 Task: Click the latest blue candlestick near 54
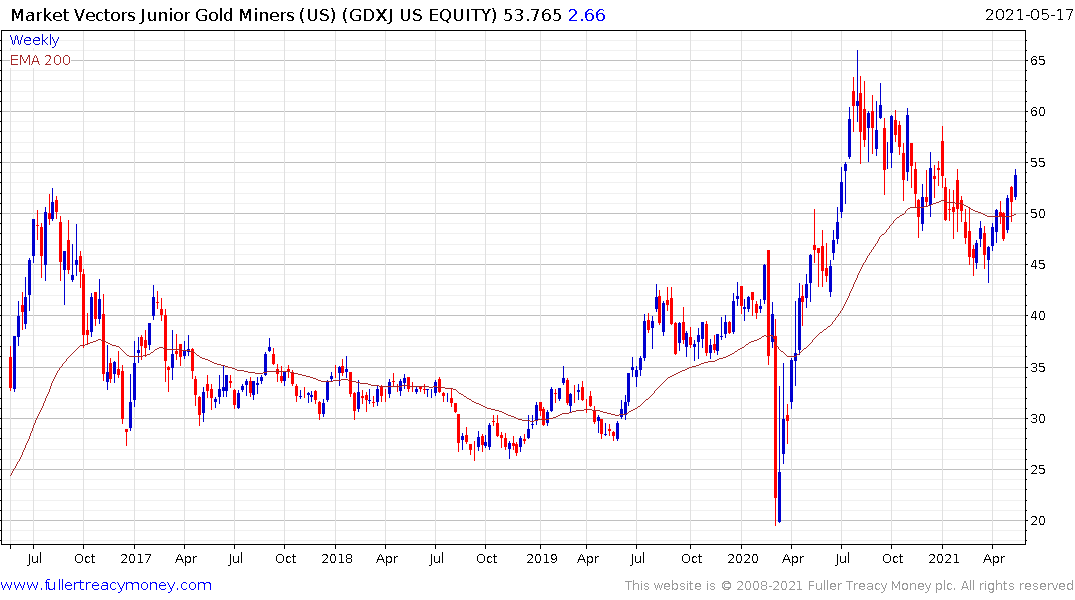click(1015, 186)
